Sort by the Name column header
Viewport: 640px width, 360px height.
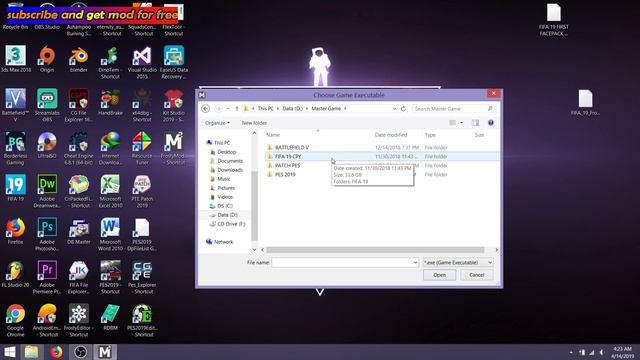[273, 135]
